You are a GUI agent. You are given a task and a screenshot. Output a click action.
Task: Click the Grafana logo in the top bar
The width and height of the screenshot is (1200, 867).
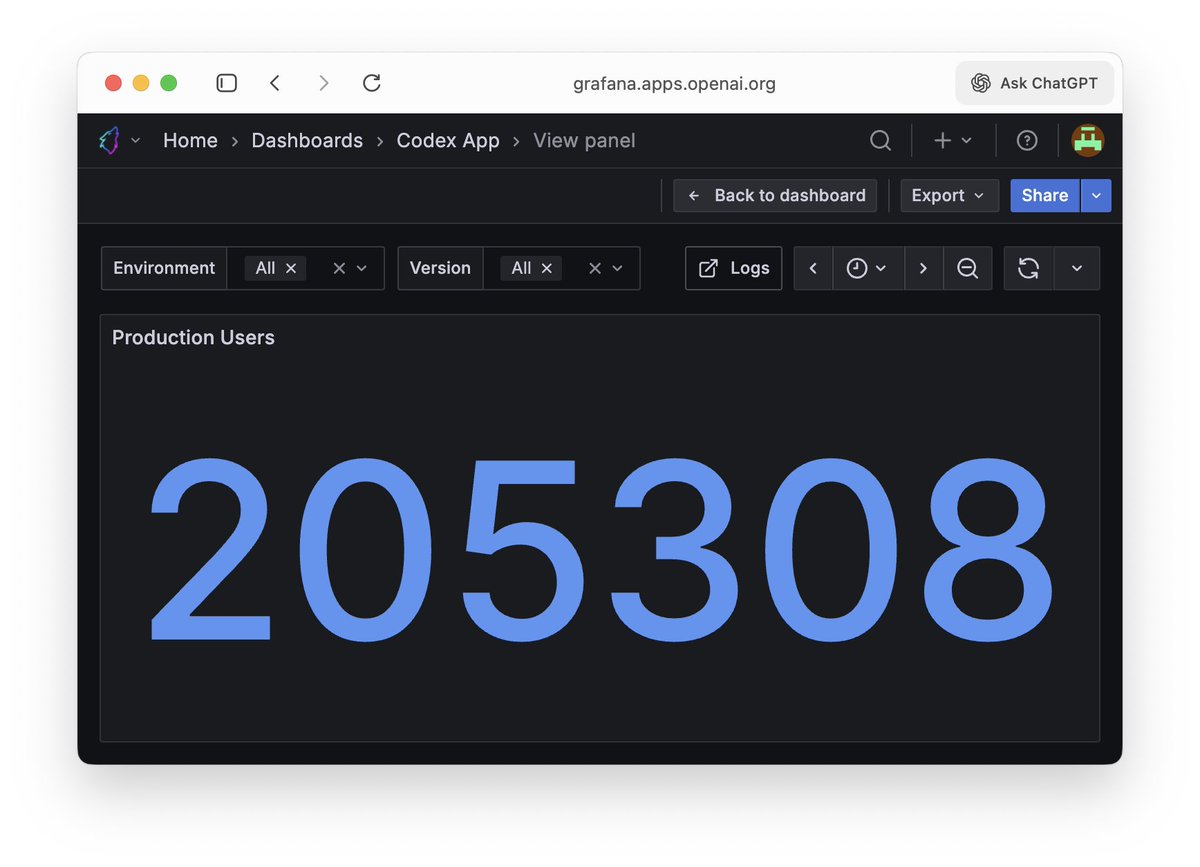click(x=110, y=140)
